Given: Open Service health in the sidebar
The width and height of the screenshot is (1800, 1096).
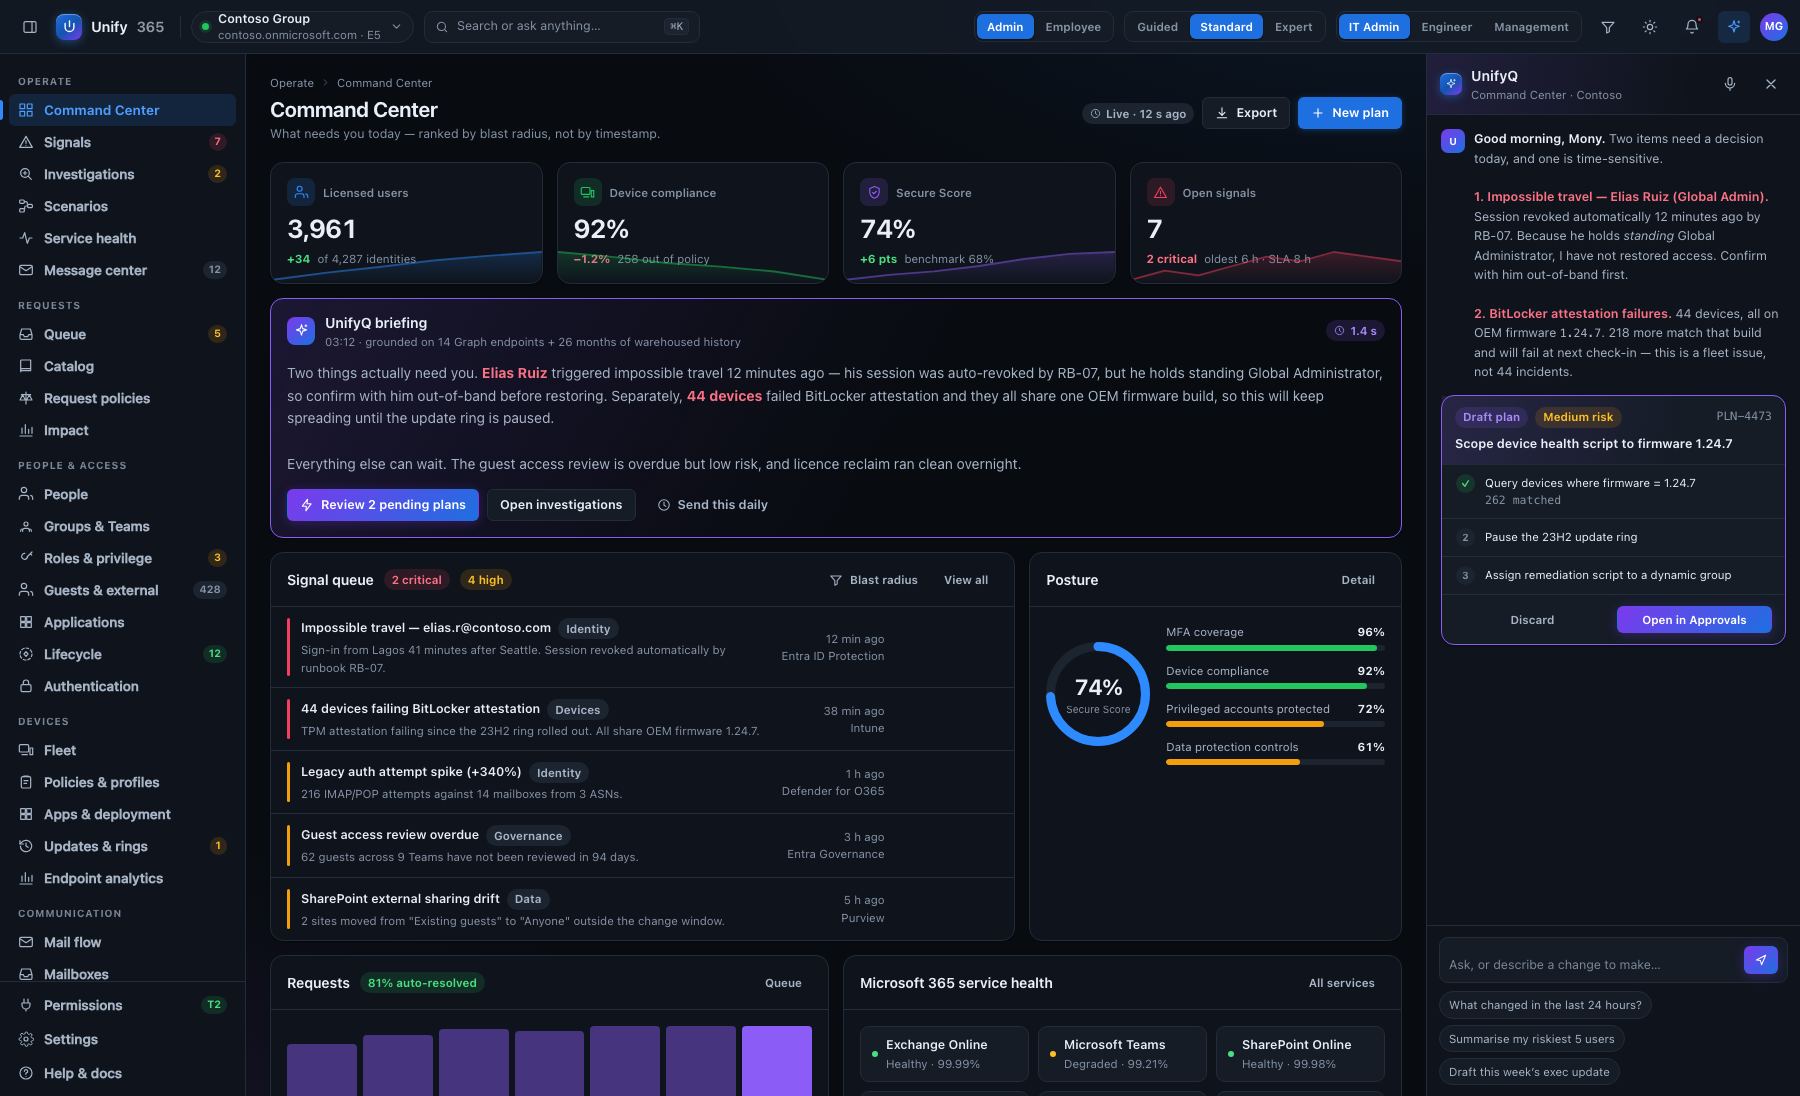Looking at the screenshot, I should (x=122, y=238).
